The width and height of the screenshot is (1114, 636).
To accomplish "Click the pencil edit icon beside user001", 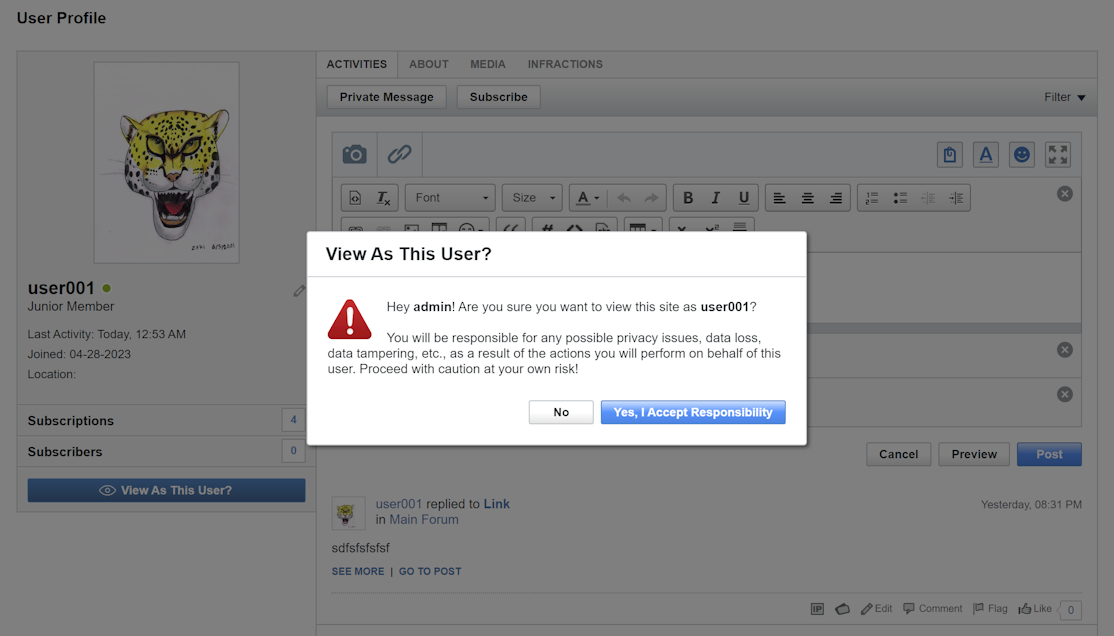I will 299,291.
